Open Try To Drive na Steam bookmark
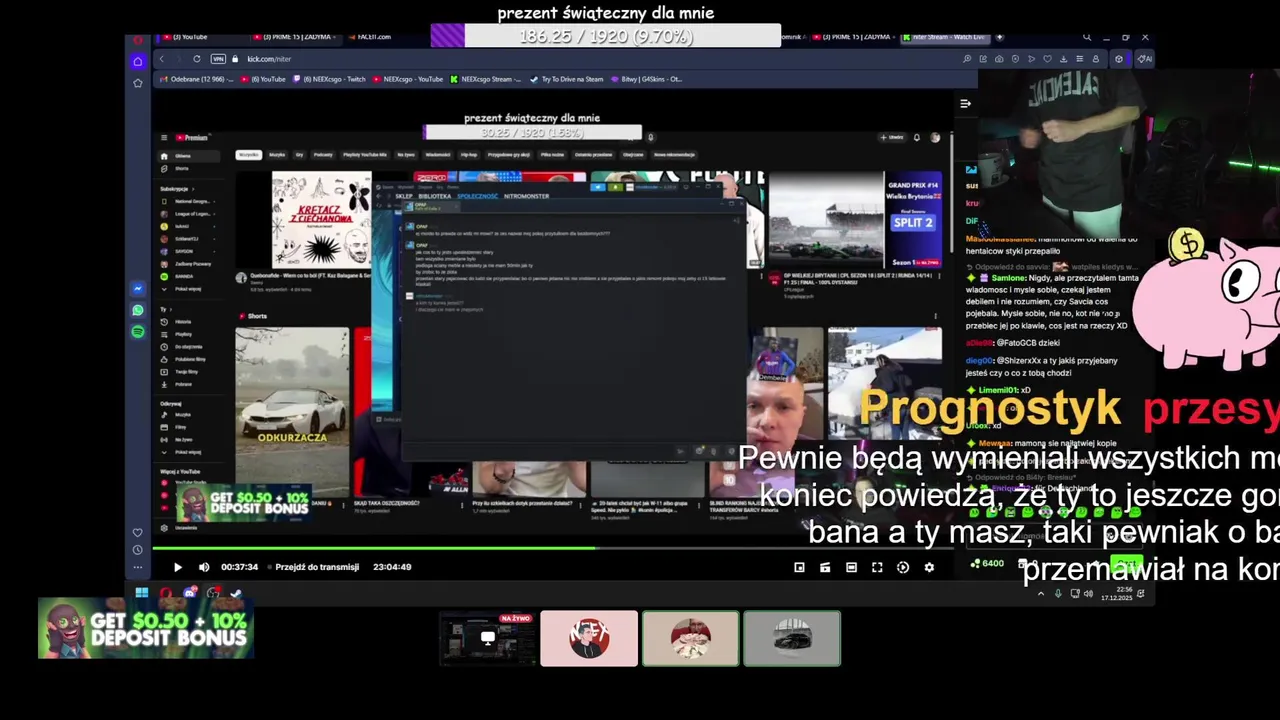This screenshot has height=720, width=1280. pos(568,79)
